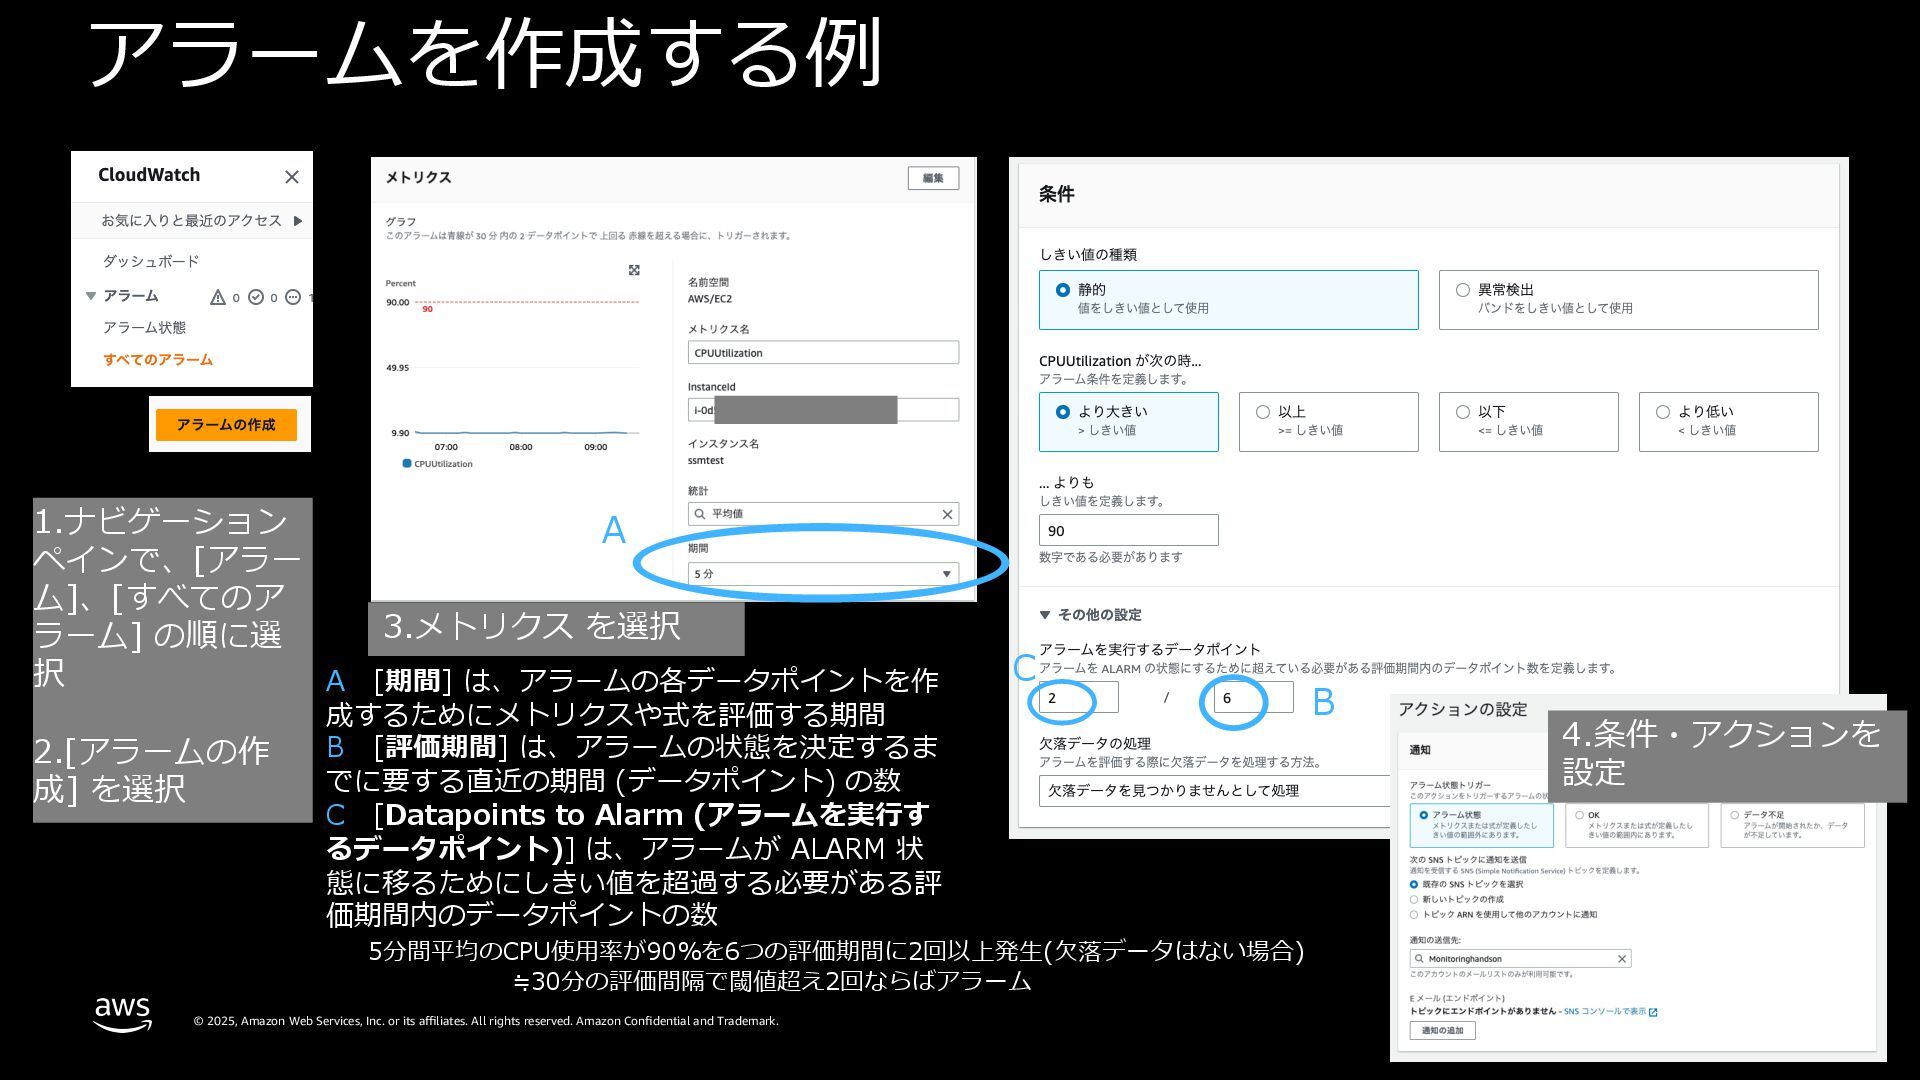Click the CPUUtilization blue legend swatch
This screenshot has height=1080, width=1920.
(406, 464)
